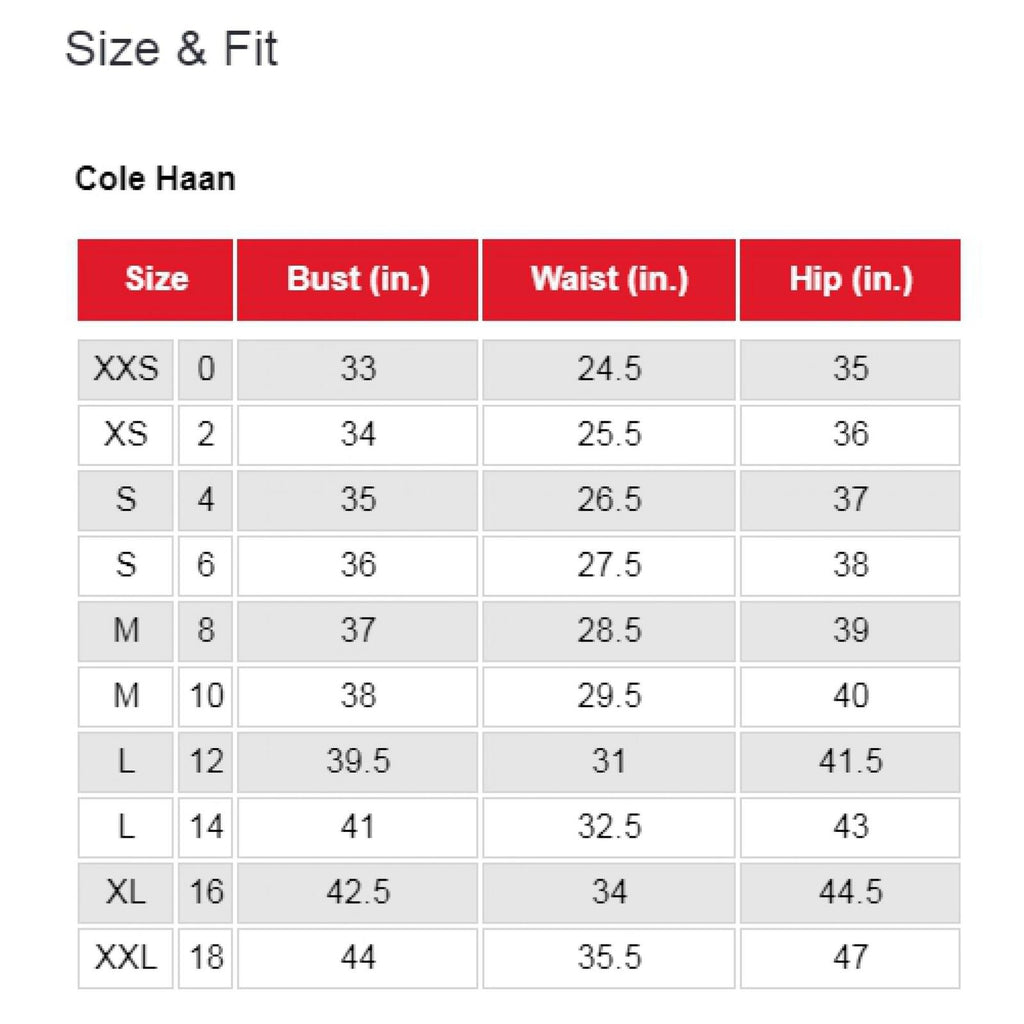Select the XS size cell
This screenshot has height=1024, width=1024.
(126, 435)
